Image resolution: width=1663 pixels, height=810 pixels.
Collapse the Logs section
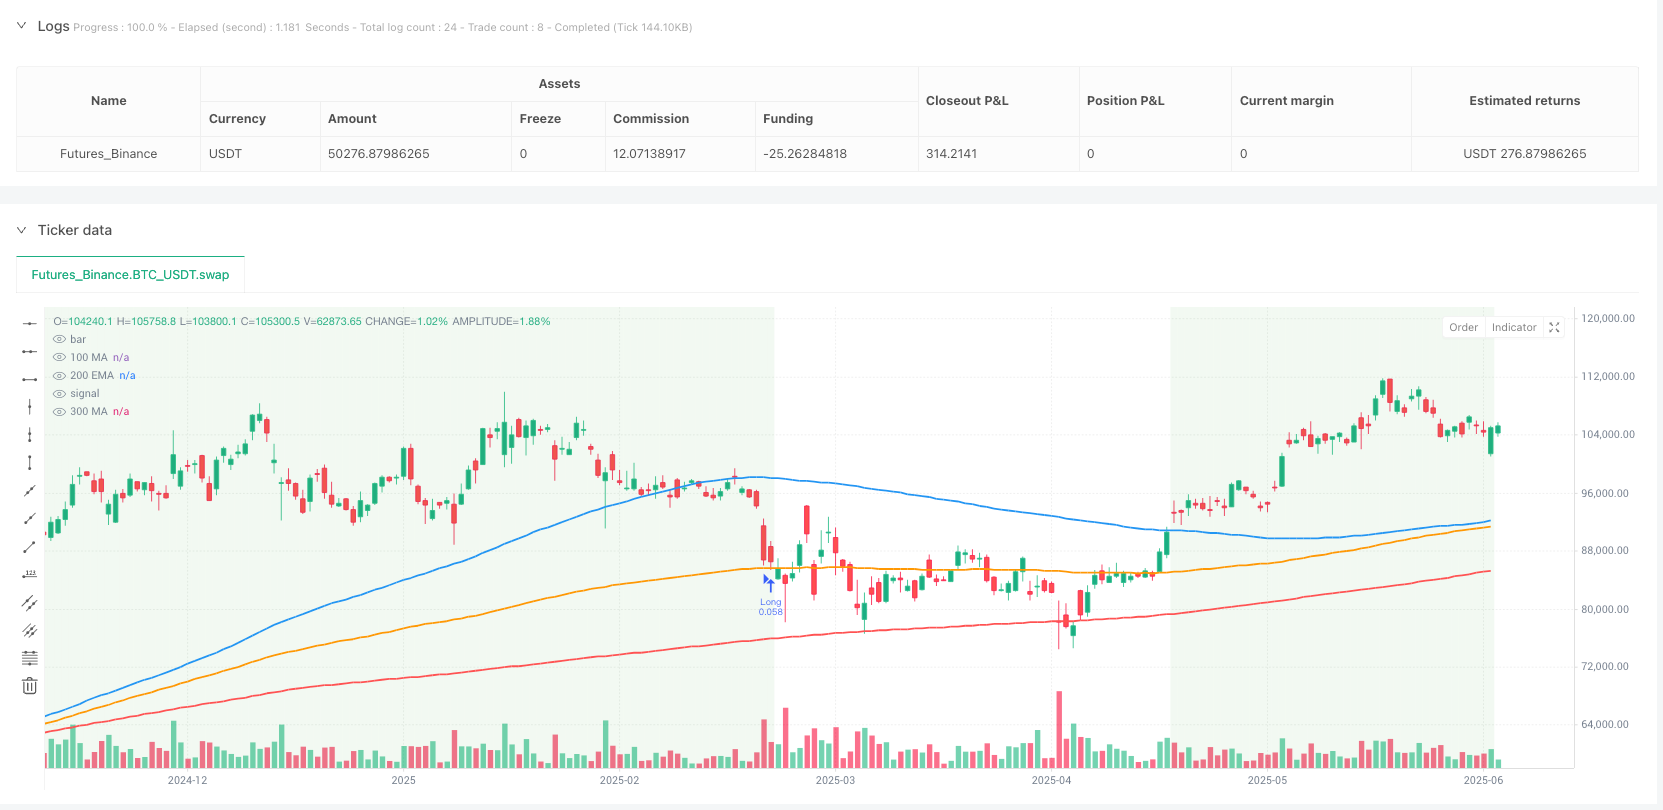tap(21, 26)
